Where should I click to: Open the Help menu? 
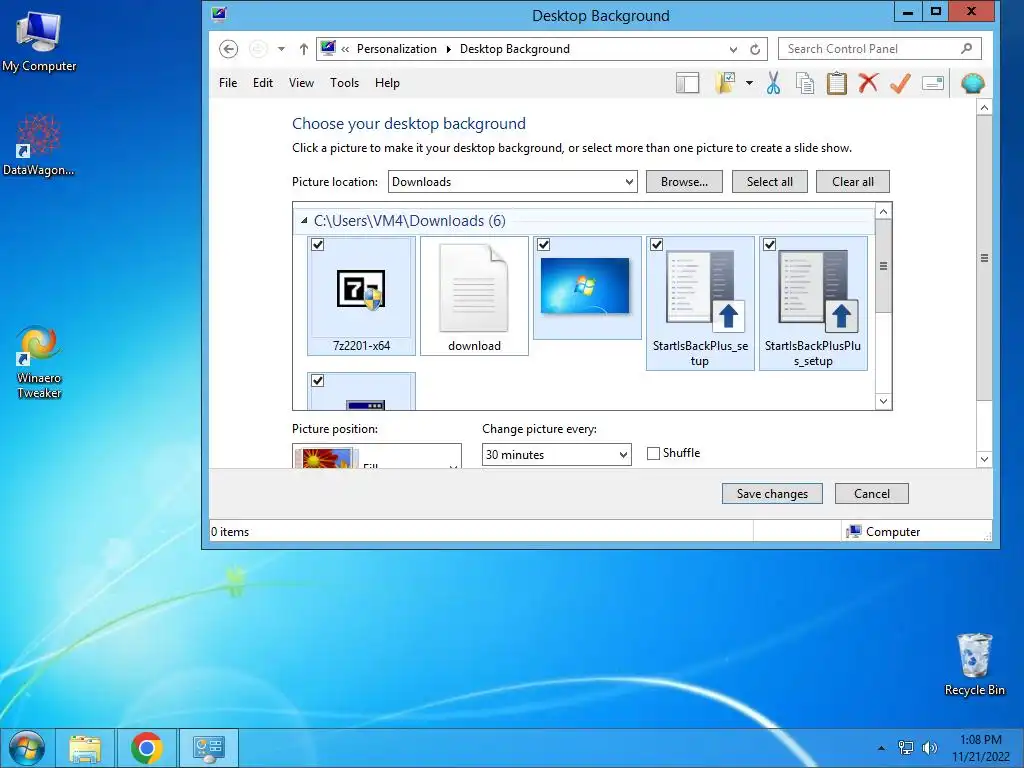click(387, 83)
